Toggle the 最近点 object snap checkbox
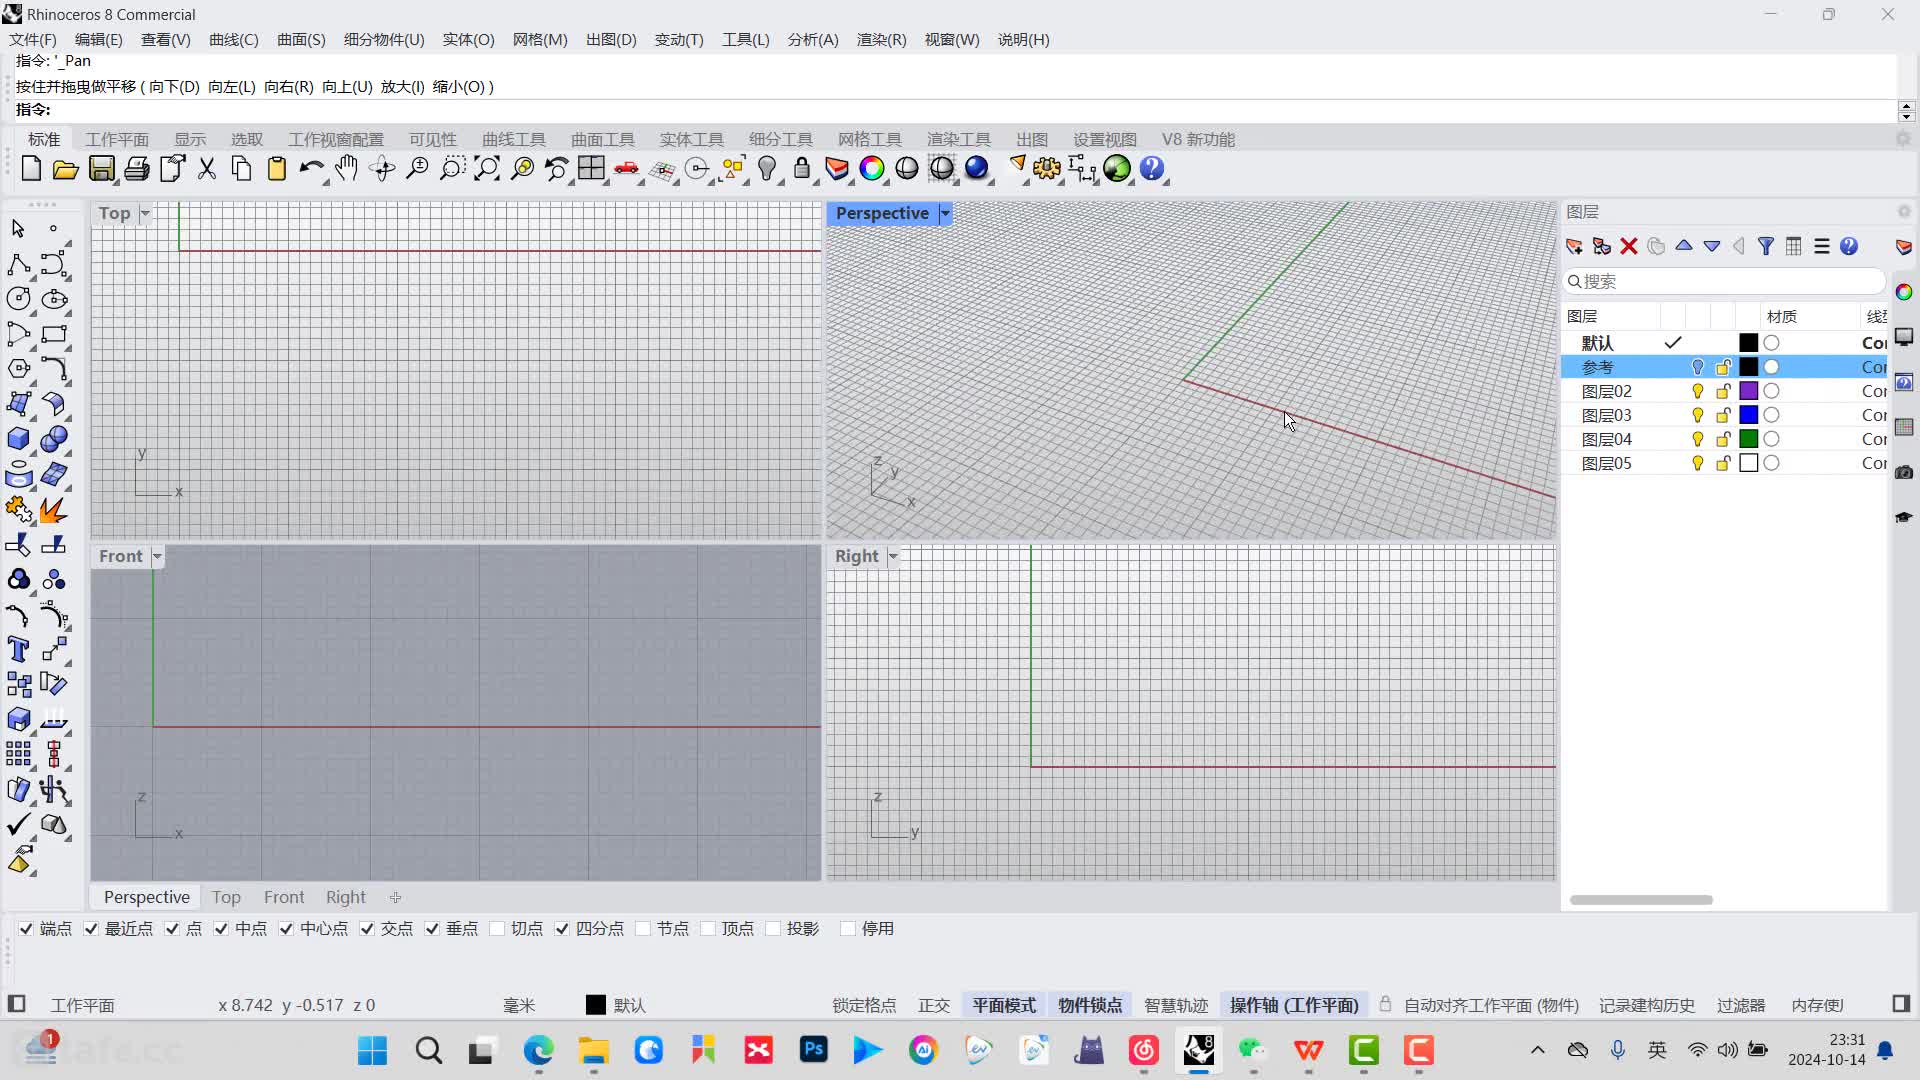 [x=91, y=929]
